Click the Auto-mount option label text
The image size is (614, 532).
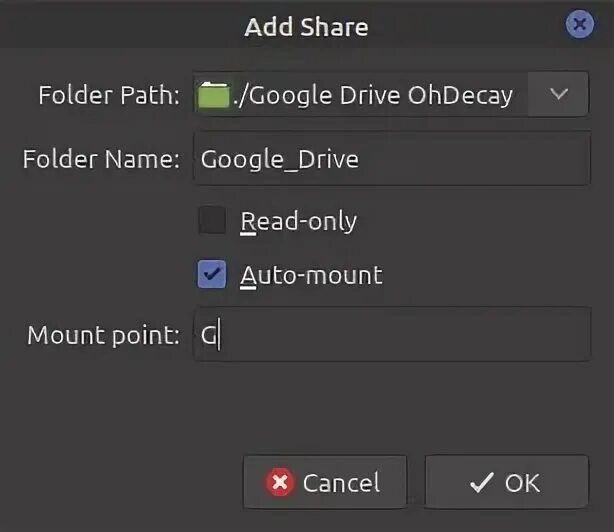[311, 274]
